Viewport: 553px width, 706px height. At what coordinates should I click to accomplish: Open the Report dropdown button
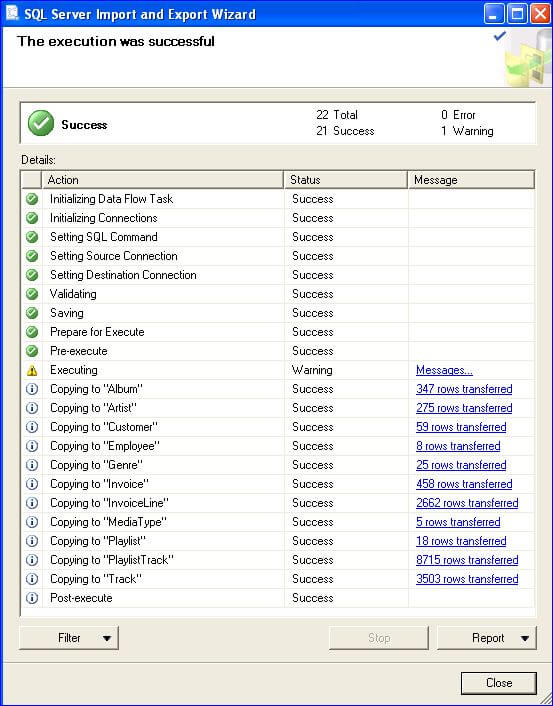point(487,638)
